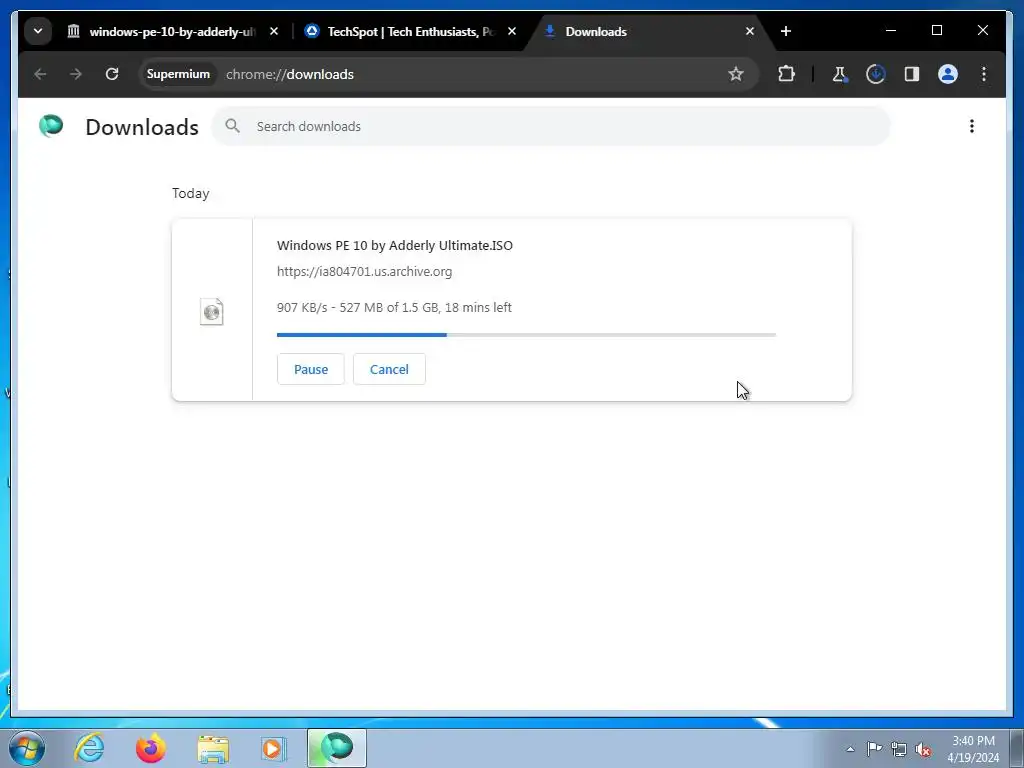Open the profile avatar menu

[948, 74]
